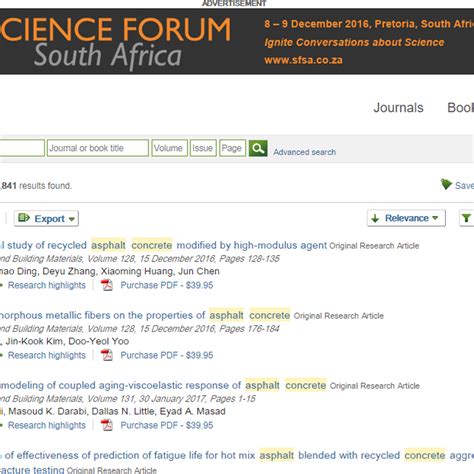The height and width of the screenshot is (474, 474).
Task: Click the Save search tag icon
Action: click(446, 184)
